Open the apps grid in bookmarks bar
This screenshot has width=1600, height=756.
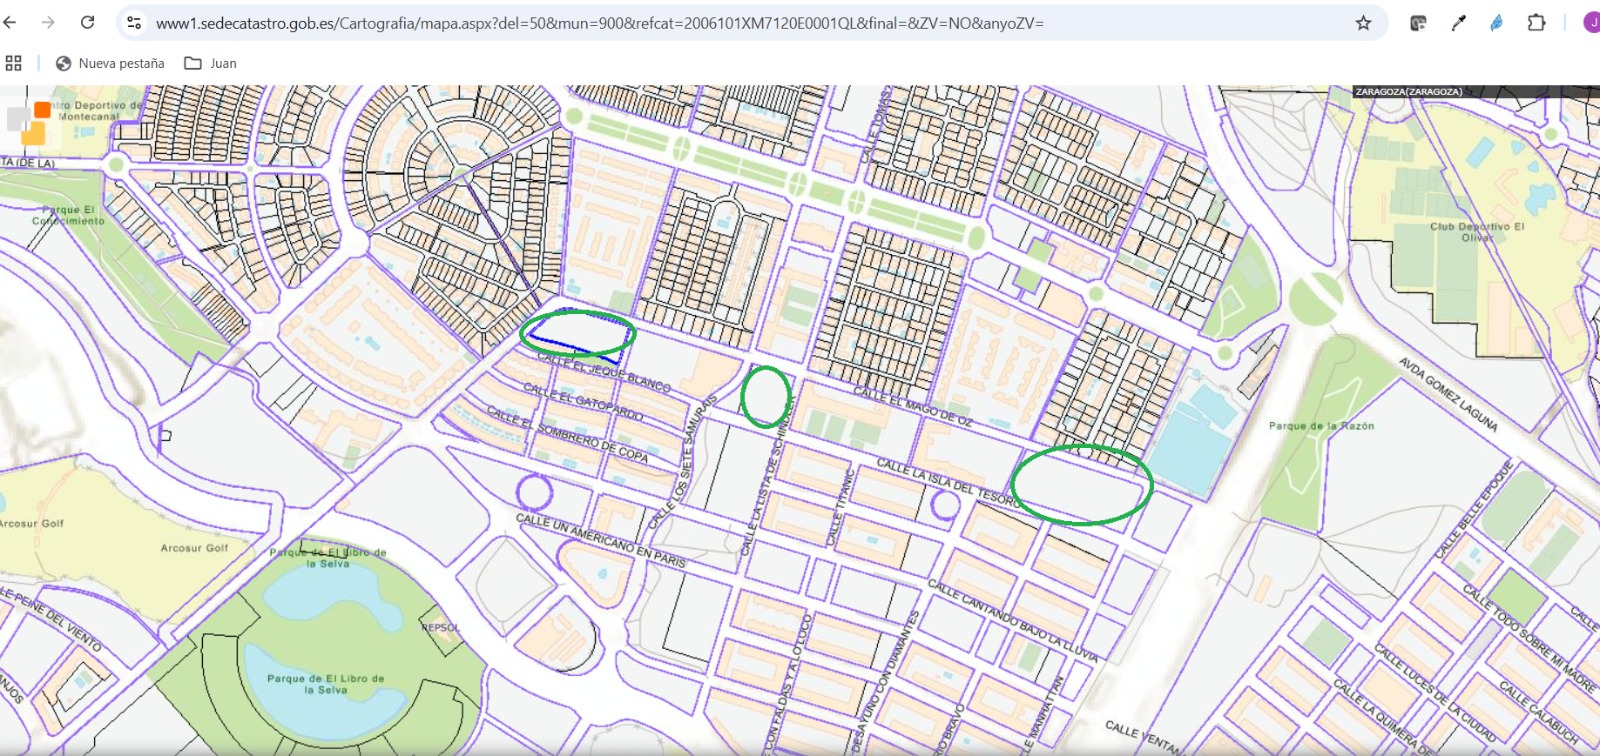14,63
